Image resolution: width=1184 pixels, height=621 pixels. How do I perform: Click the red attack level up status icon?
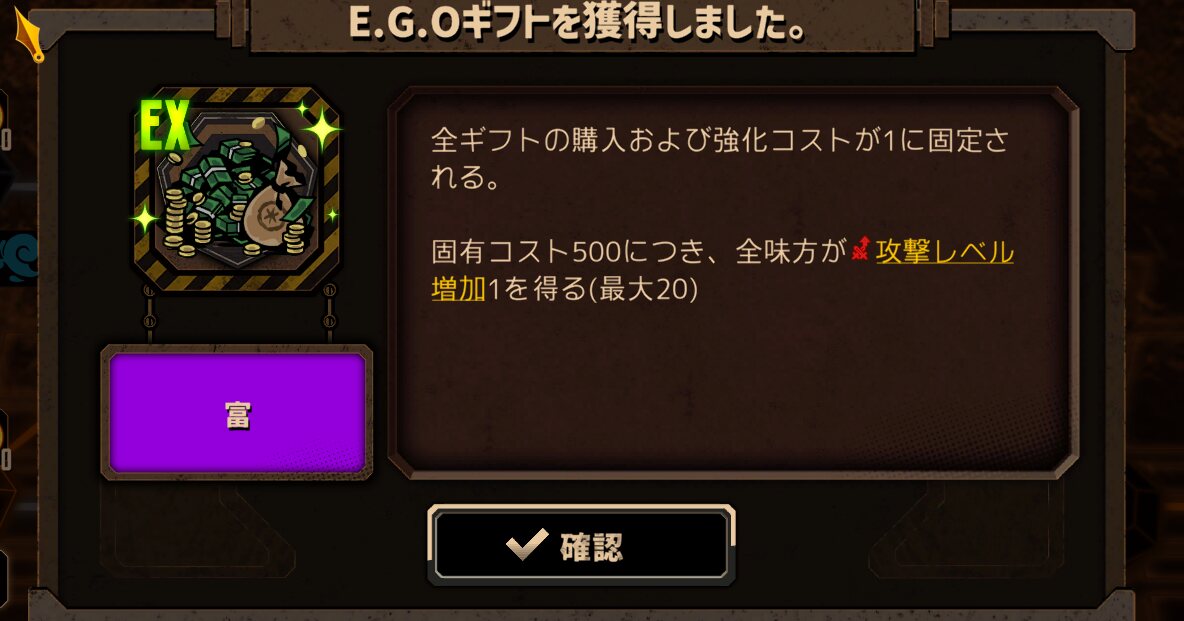(861, 249)
